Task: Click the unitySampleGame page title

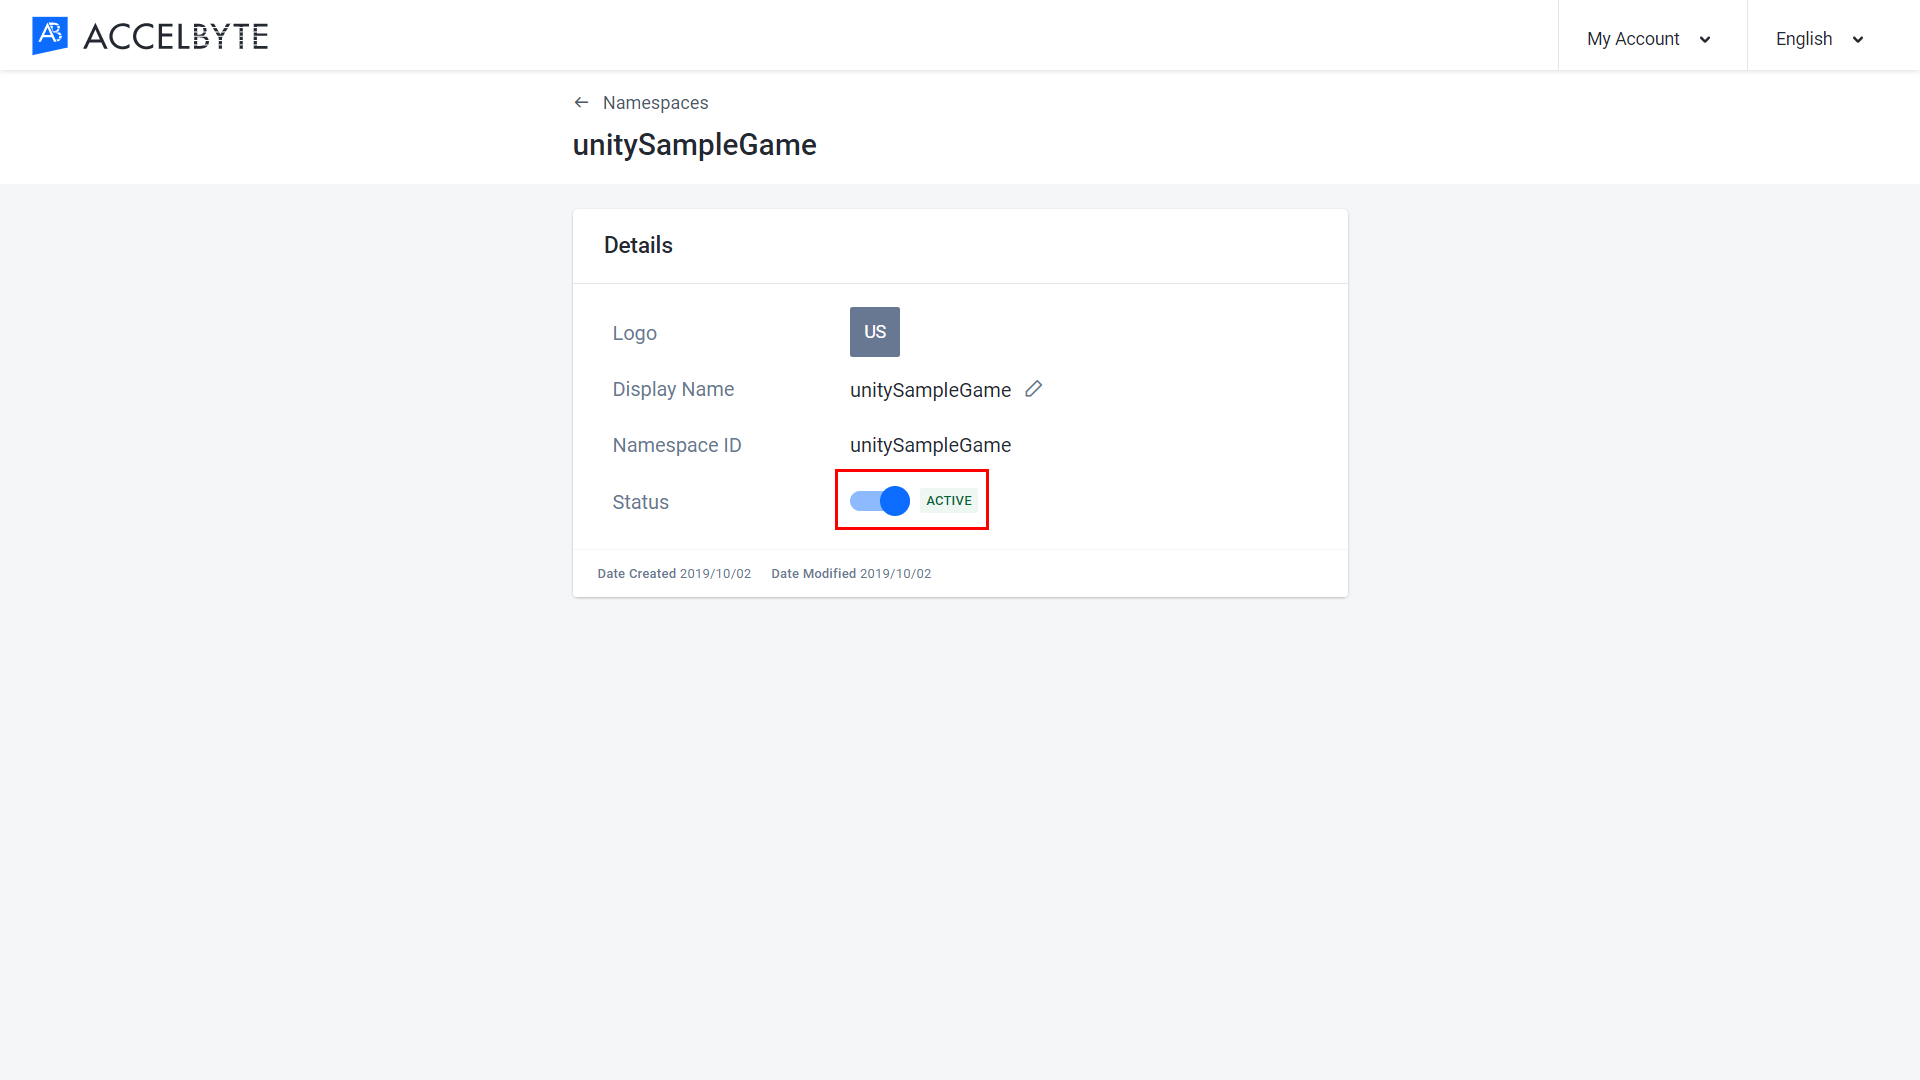Action: click(x=694, y=146)
